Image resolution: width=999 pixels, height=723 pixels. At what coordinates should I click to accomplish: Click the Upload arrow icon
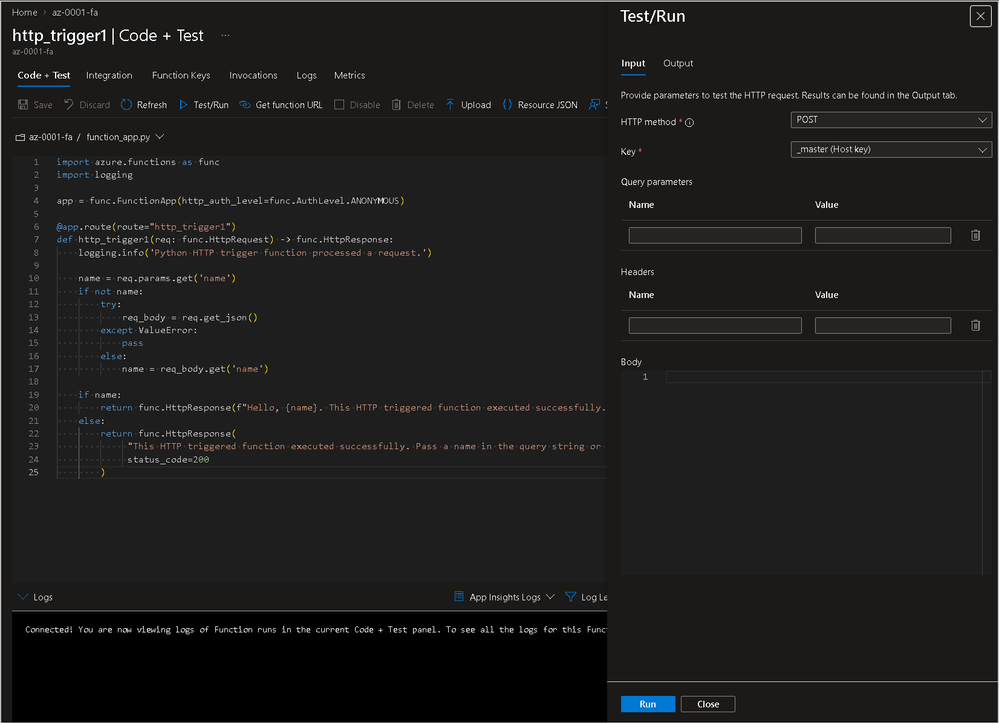(450, 104)
